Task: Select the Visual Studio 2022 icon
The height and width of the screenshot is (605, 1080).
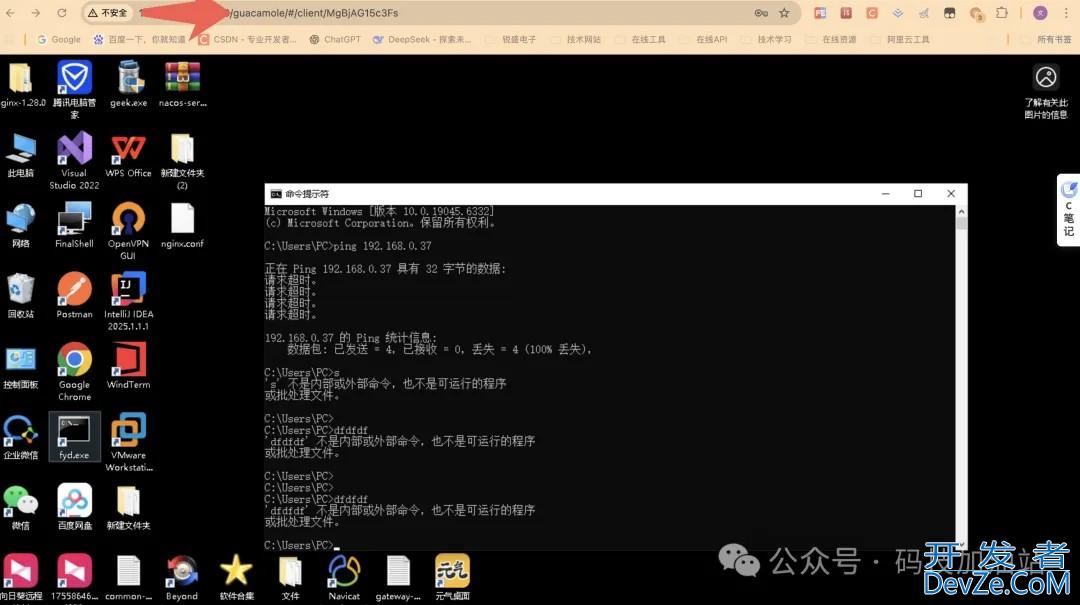Action: (74, 149)
